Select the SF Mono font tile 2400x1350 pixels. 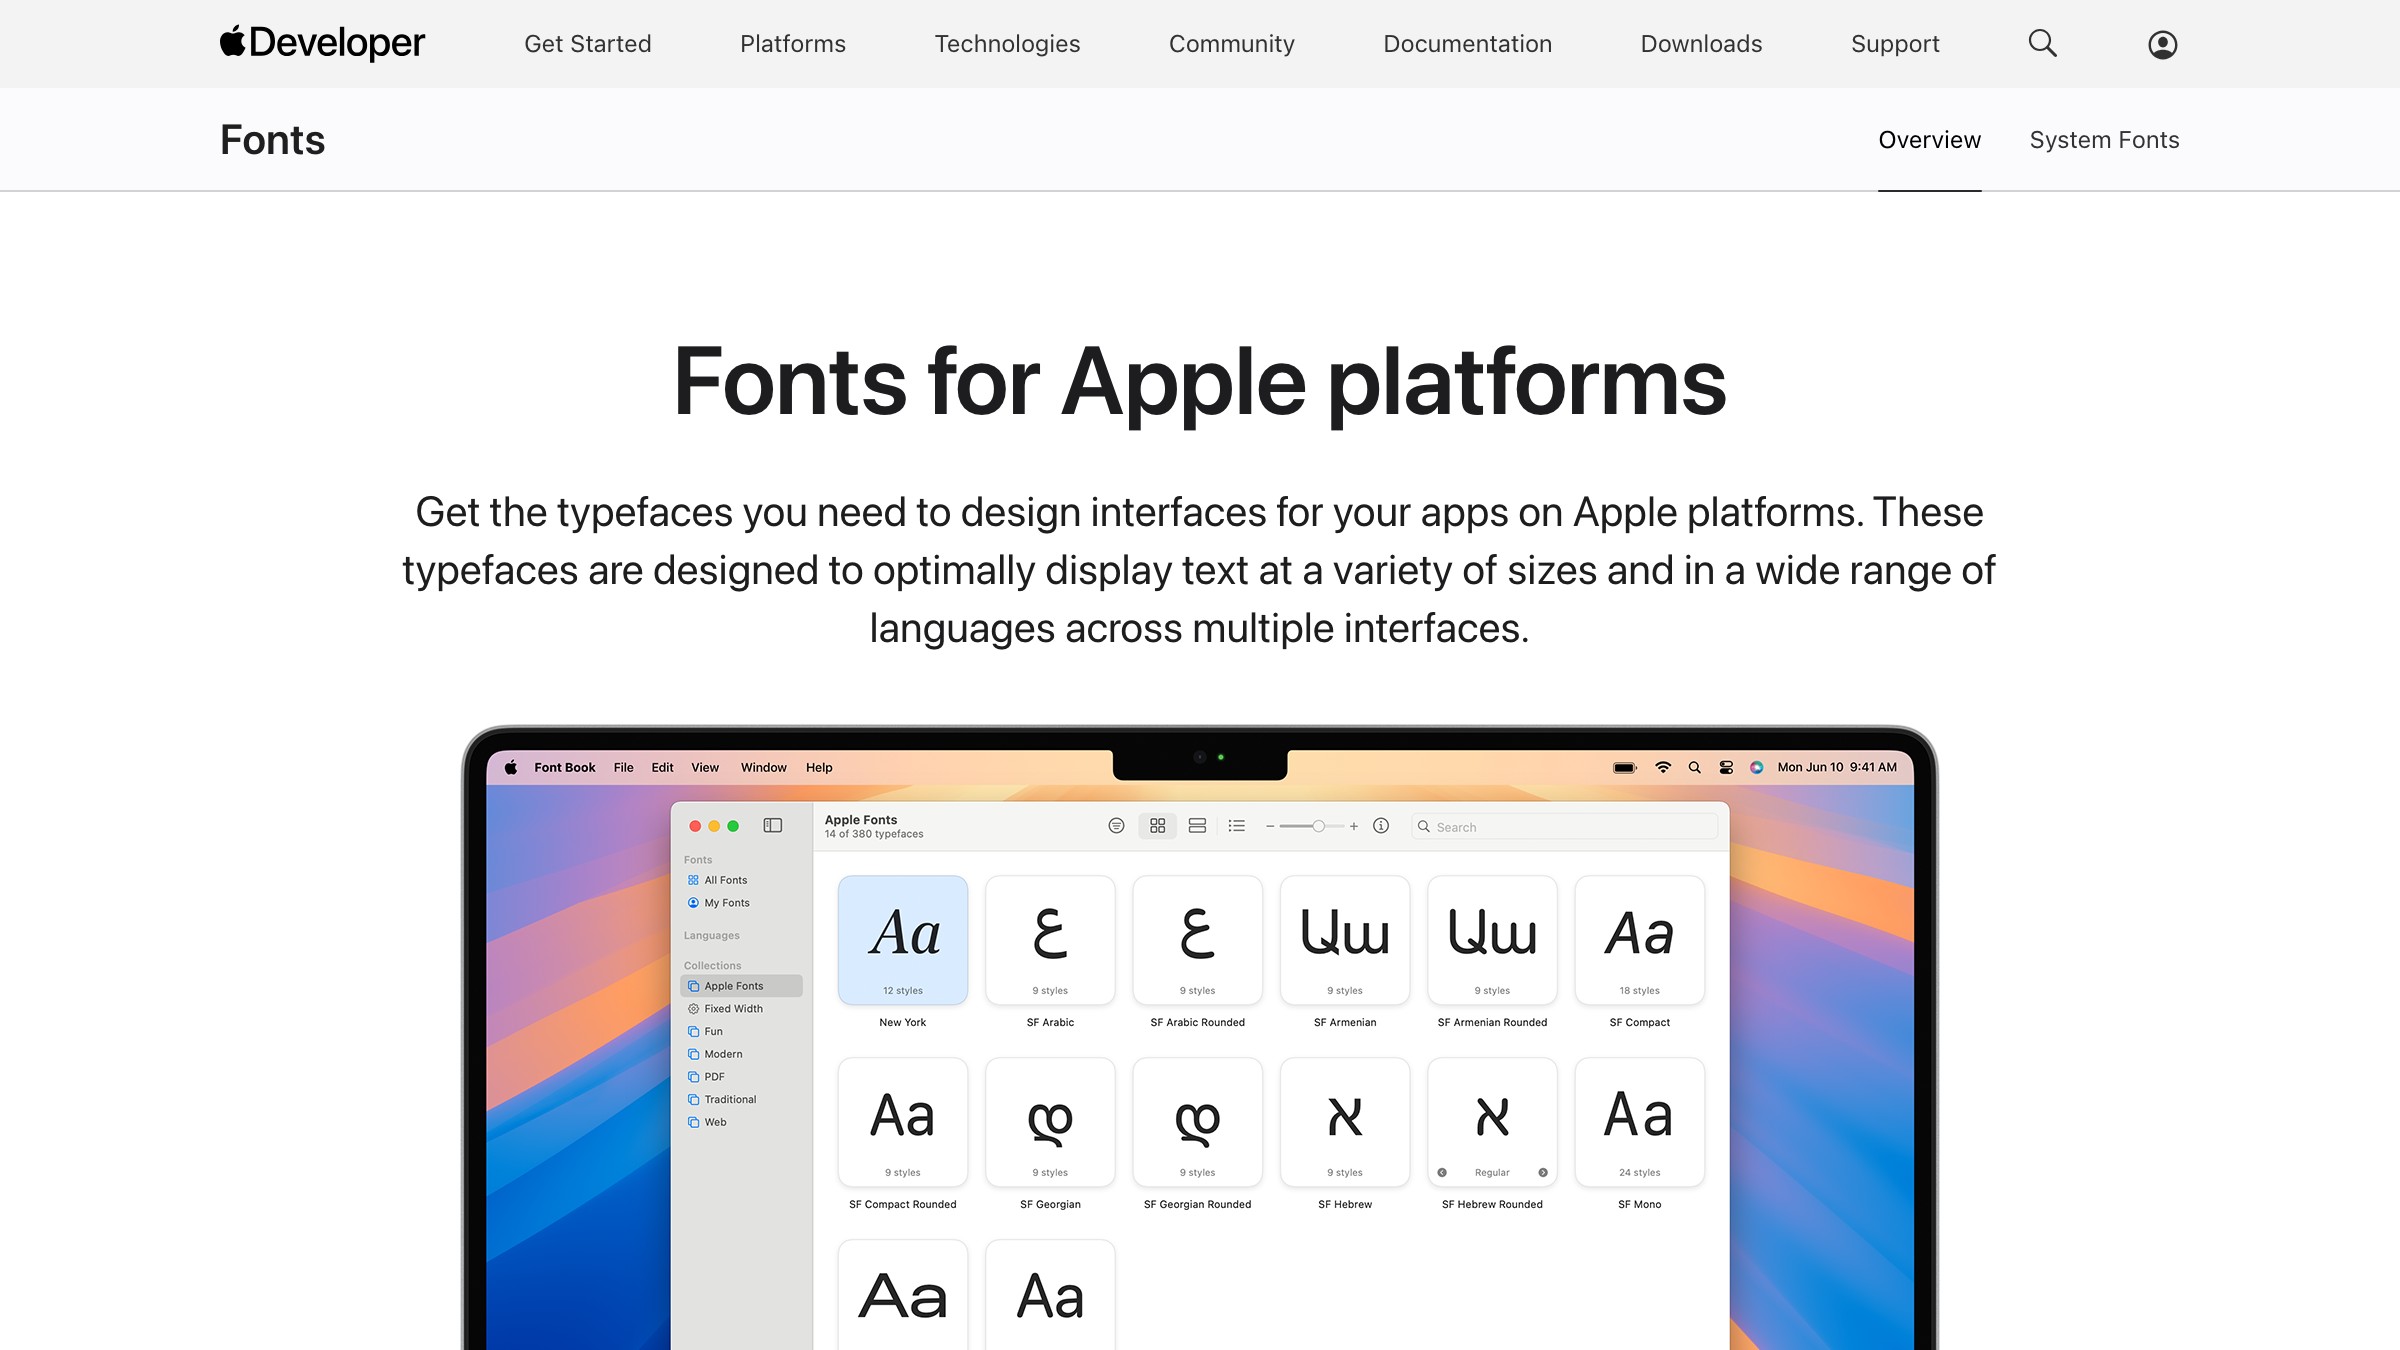point(1640,1122)
